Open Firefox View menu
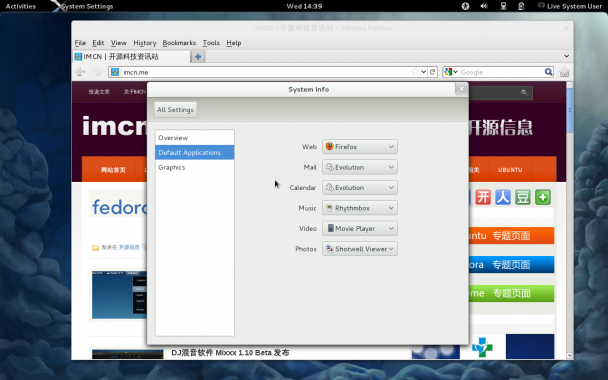Screen dimensions: 608x380 pyautogui.click(x=119, y=43)
